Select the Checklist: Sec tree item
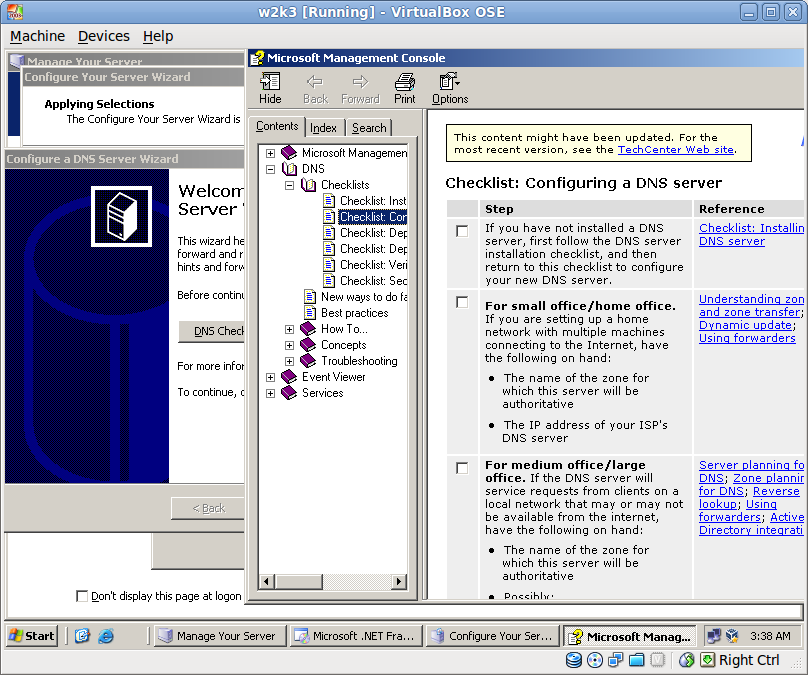 [373, 281]
